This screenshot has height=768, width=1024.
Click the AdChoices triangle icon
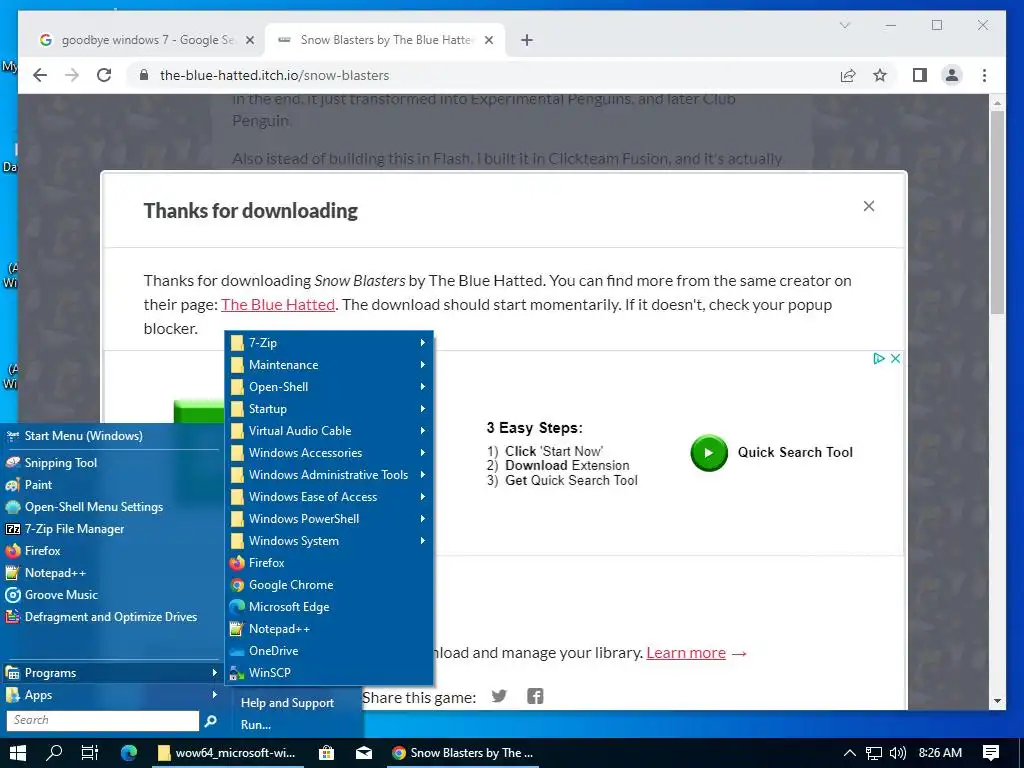[x=879, y=359]
